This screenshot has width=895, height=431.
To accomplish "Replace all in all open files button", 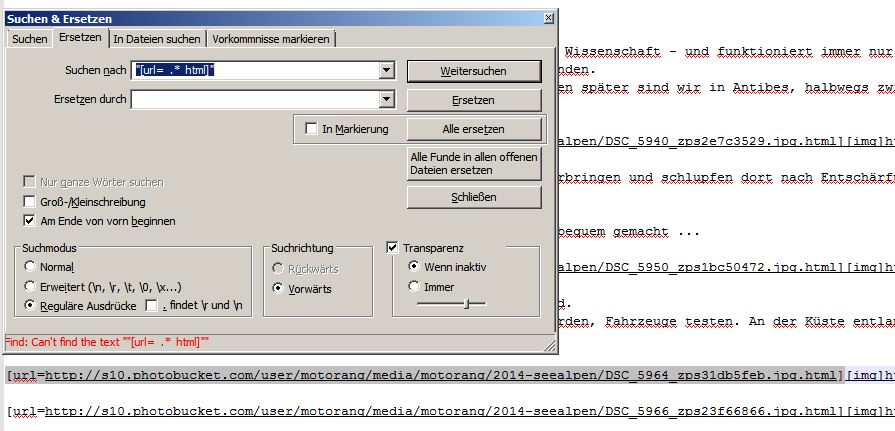I will [474, 164].
